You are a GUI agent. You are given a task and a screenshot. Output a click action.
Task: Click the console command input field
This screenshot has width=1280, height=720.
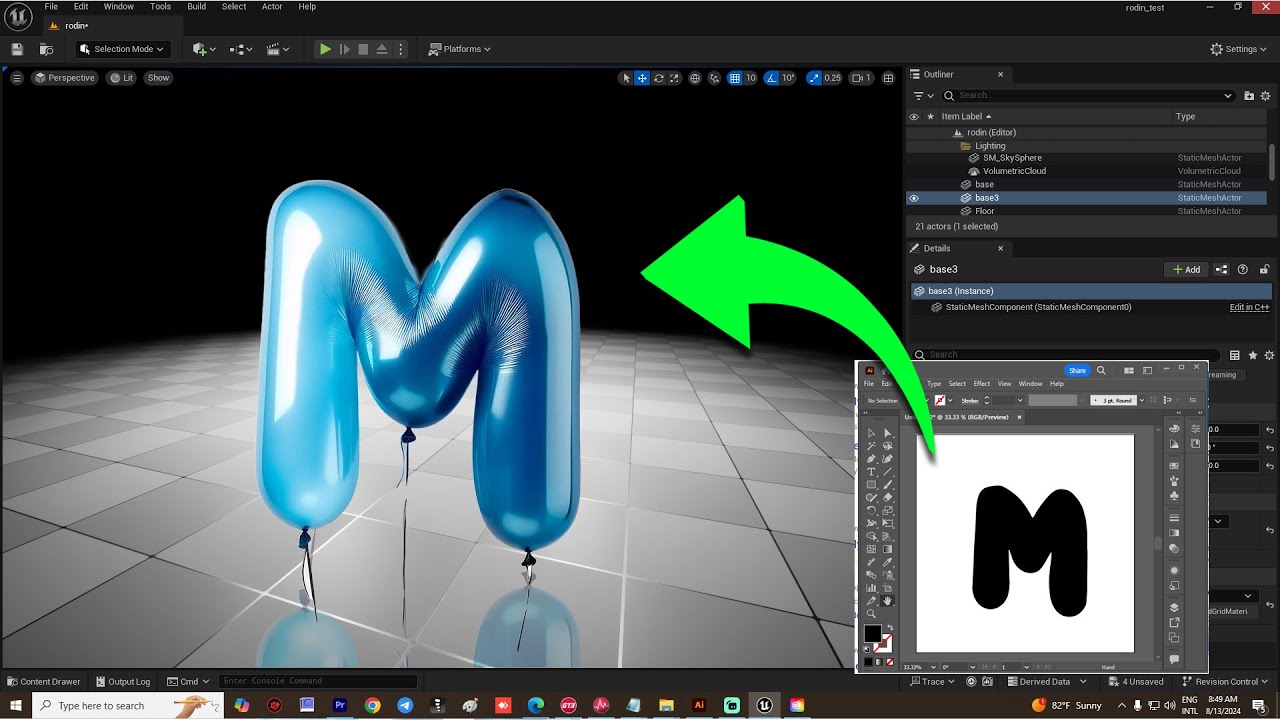(318, 682)
